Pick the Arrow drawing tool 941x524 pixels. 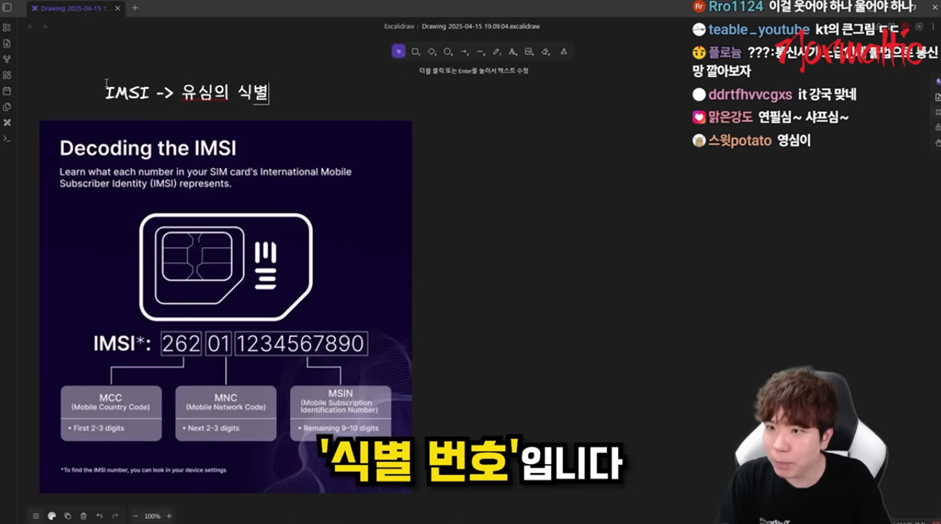pyautogui.click(x=464, y=52)
